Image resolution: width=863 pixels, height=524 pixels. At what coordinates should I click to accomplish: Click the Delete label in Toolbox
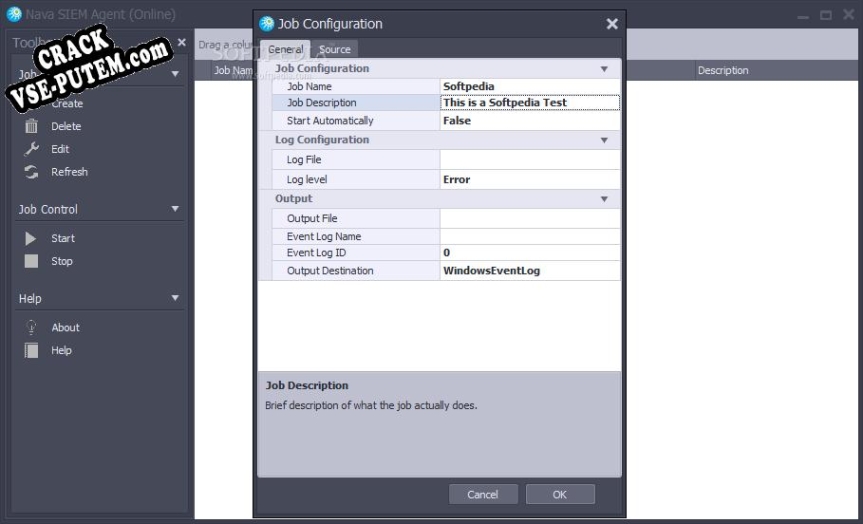(66, 126)
